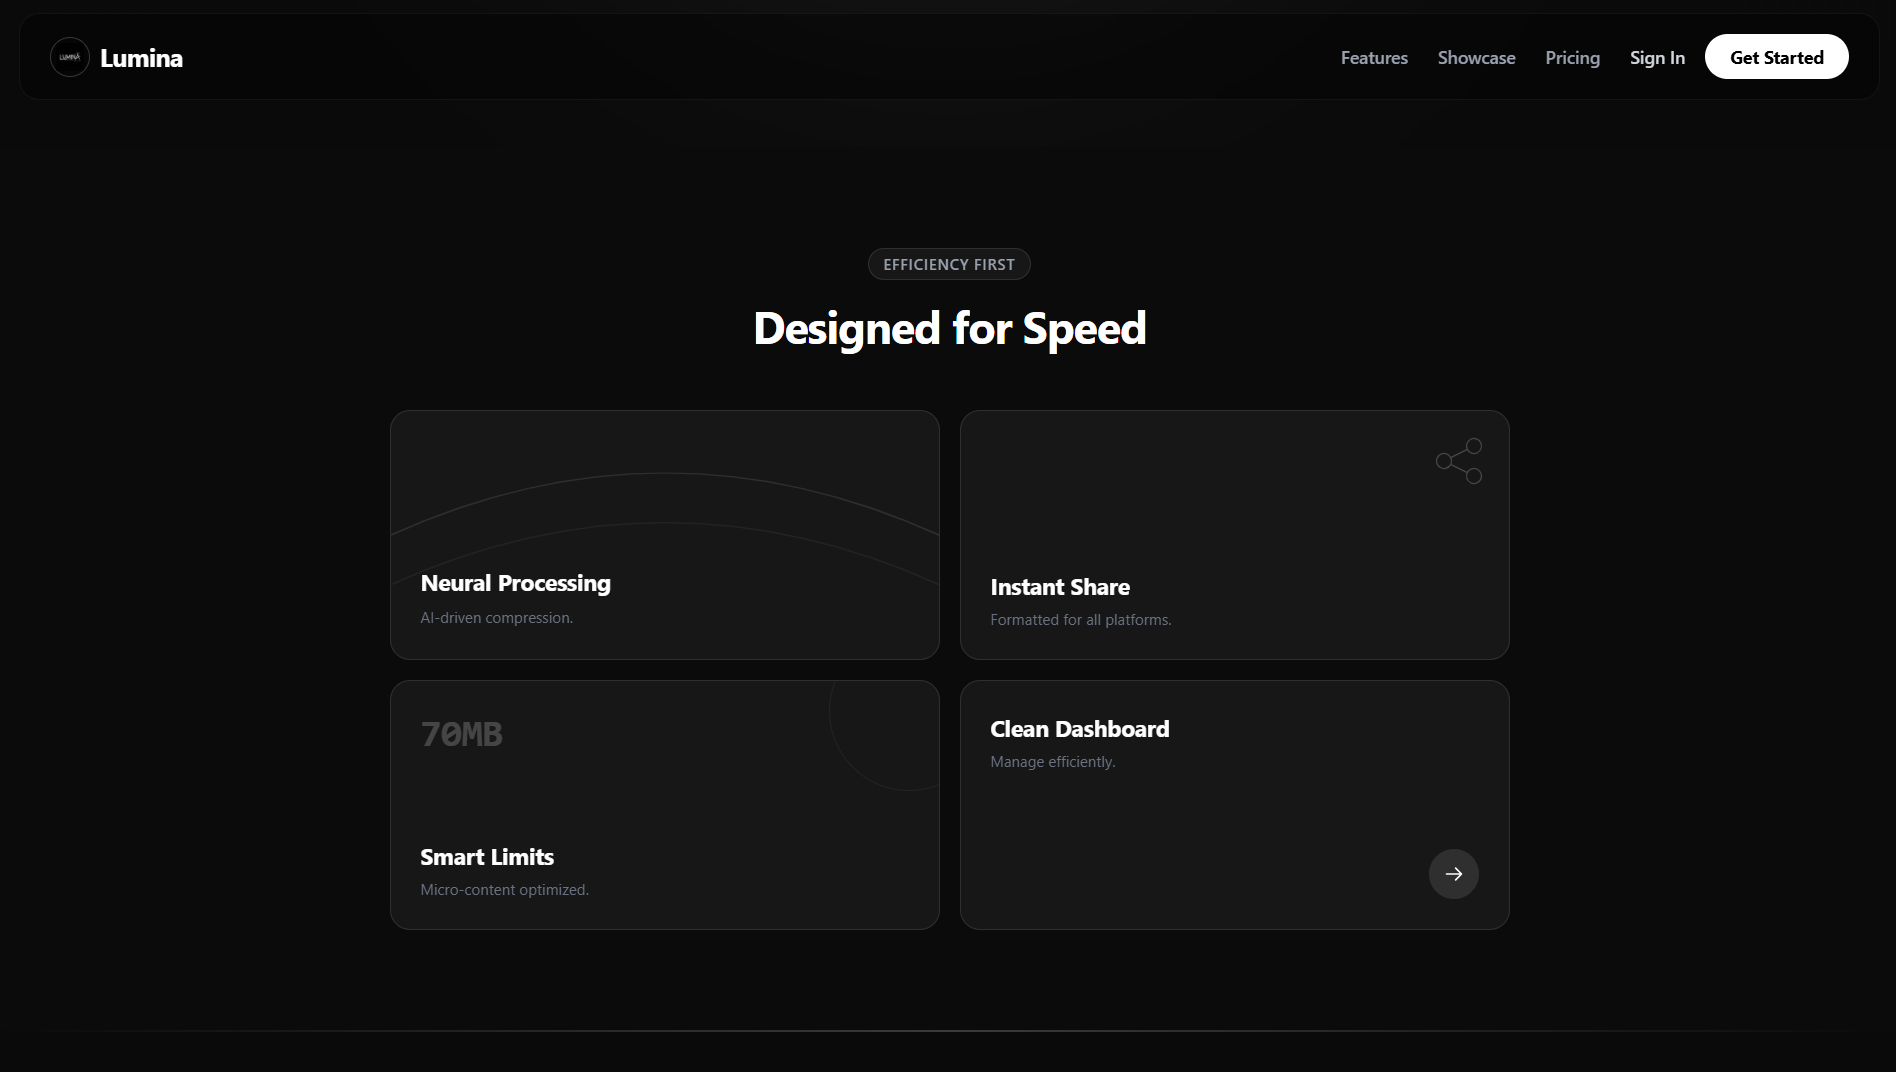Screen dimensions: 1896x1072
Task: Click the Designed for Speed heading
Action: click(948, 328)
